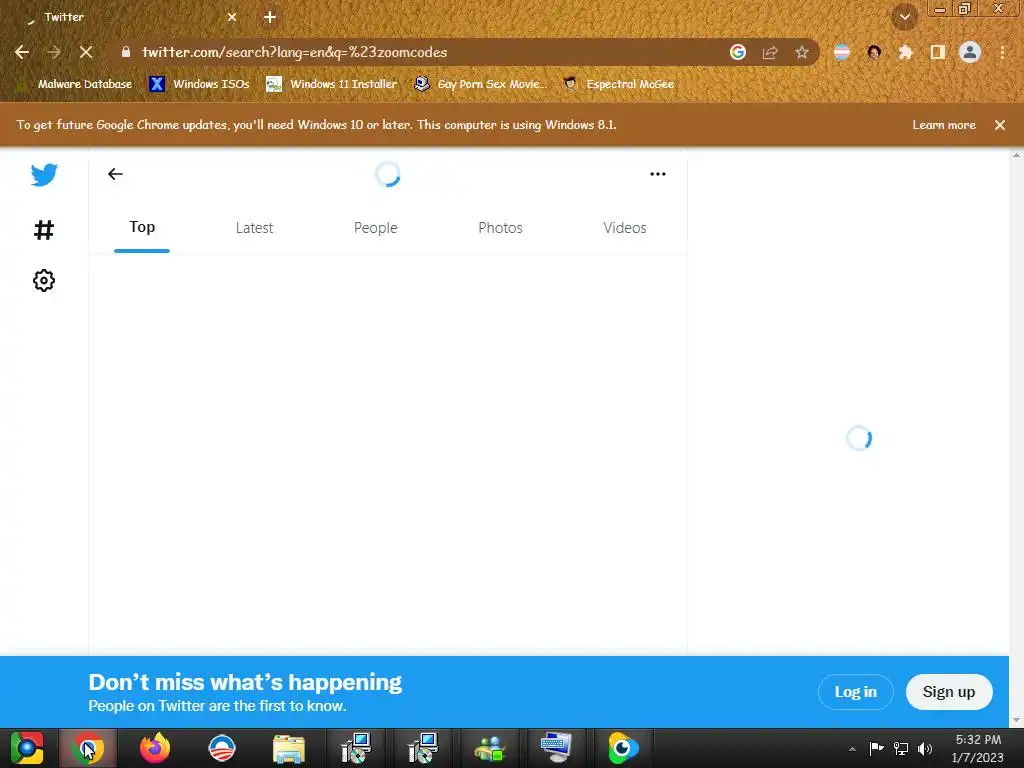This screenshot has width=1024, height=768.
Task: Open the Chrome profile avatar
Action: point(970,52)
